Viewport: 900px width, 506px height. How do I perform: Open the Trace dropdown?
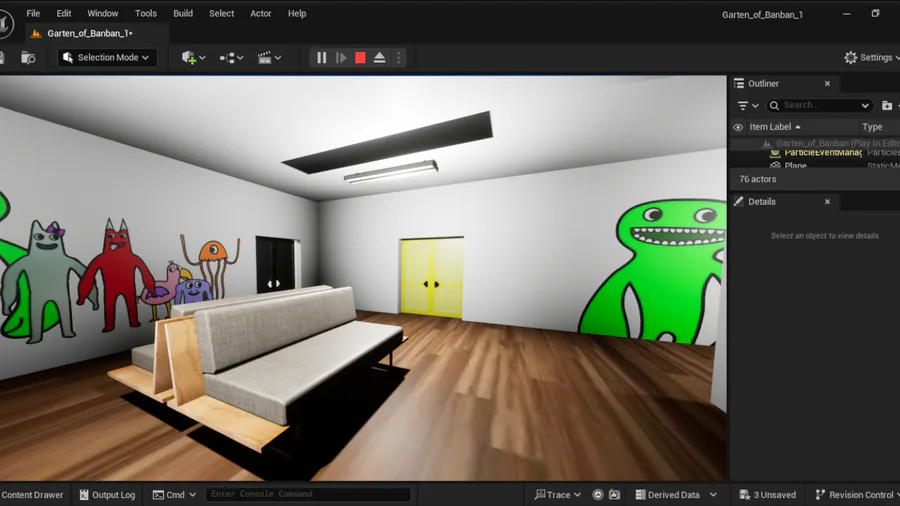(x=557, y=495)
